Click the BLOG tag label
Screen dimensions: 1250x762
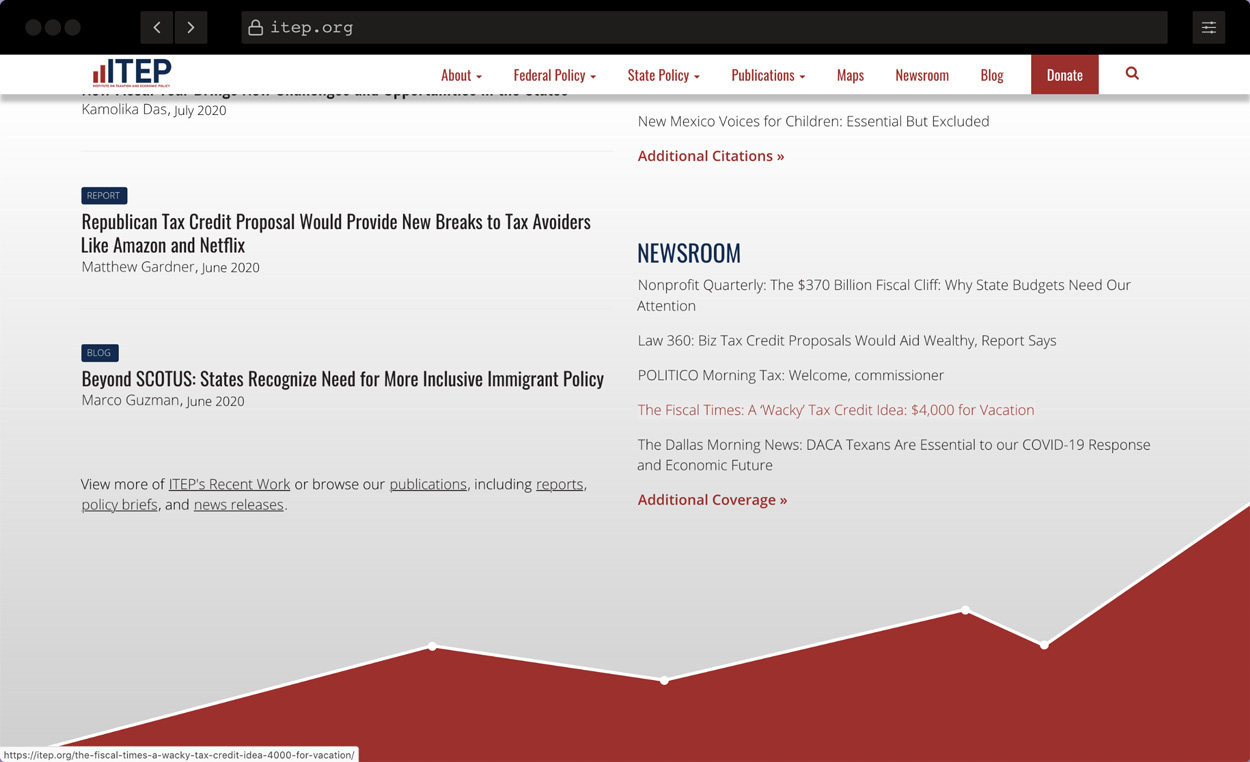pyautogui.click(x=99, y=352)
